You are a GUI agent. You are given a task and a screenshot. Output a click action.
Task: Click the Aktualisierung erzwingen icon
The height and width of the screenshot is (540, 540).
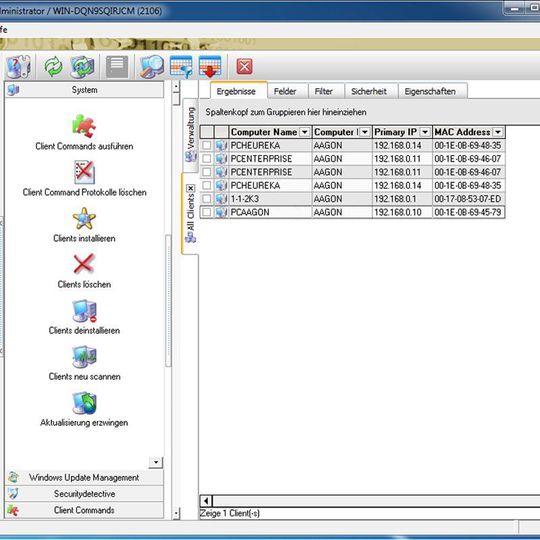coord(84,403)
